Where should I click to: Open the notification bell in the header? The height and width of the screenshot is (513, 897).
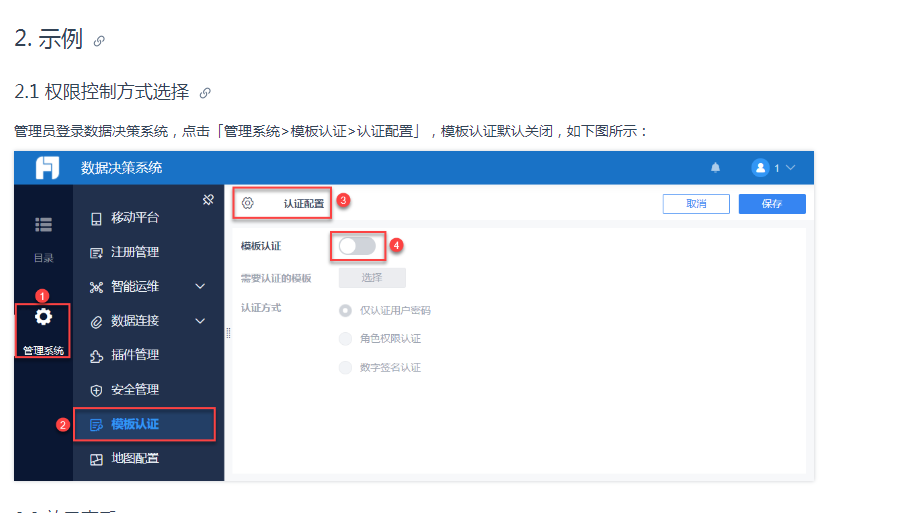point(715,168)
